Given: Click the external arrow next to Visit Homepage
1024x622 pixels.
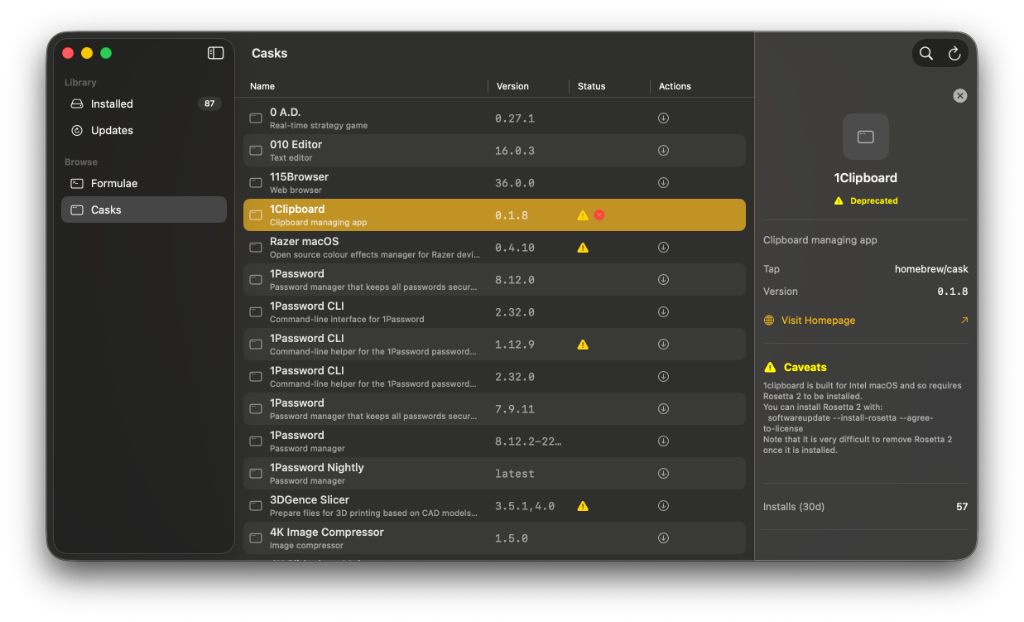Looking at the screenshot, I should click(x=964, y=320).
